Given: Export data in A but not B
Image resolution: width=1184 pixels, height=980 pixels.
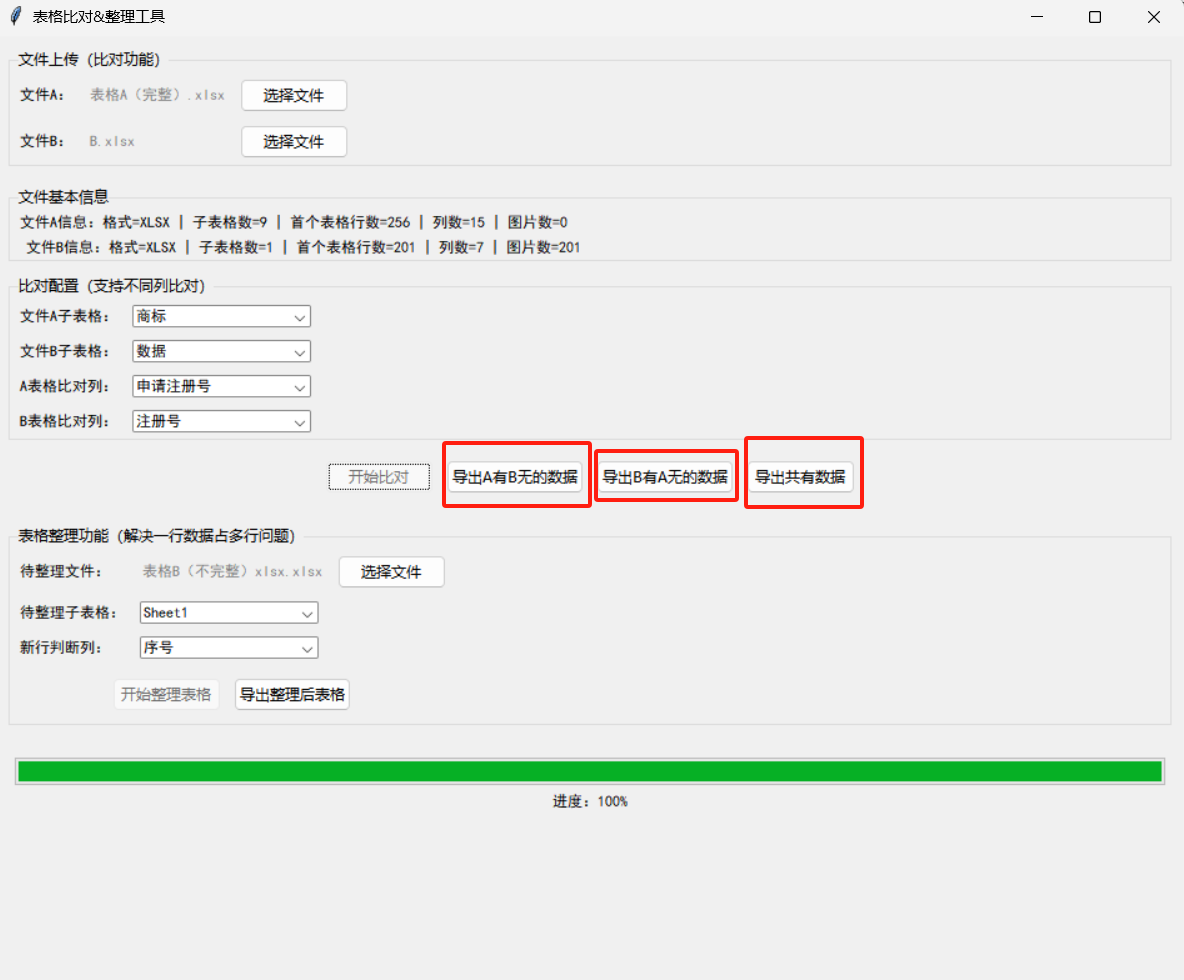Looking at the screenshot, I should pos(515,477).
